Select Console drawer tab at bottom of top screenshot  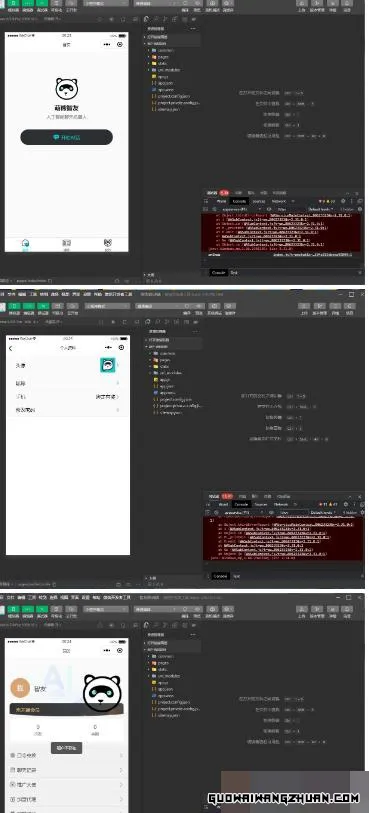(218, 272)
